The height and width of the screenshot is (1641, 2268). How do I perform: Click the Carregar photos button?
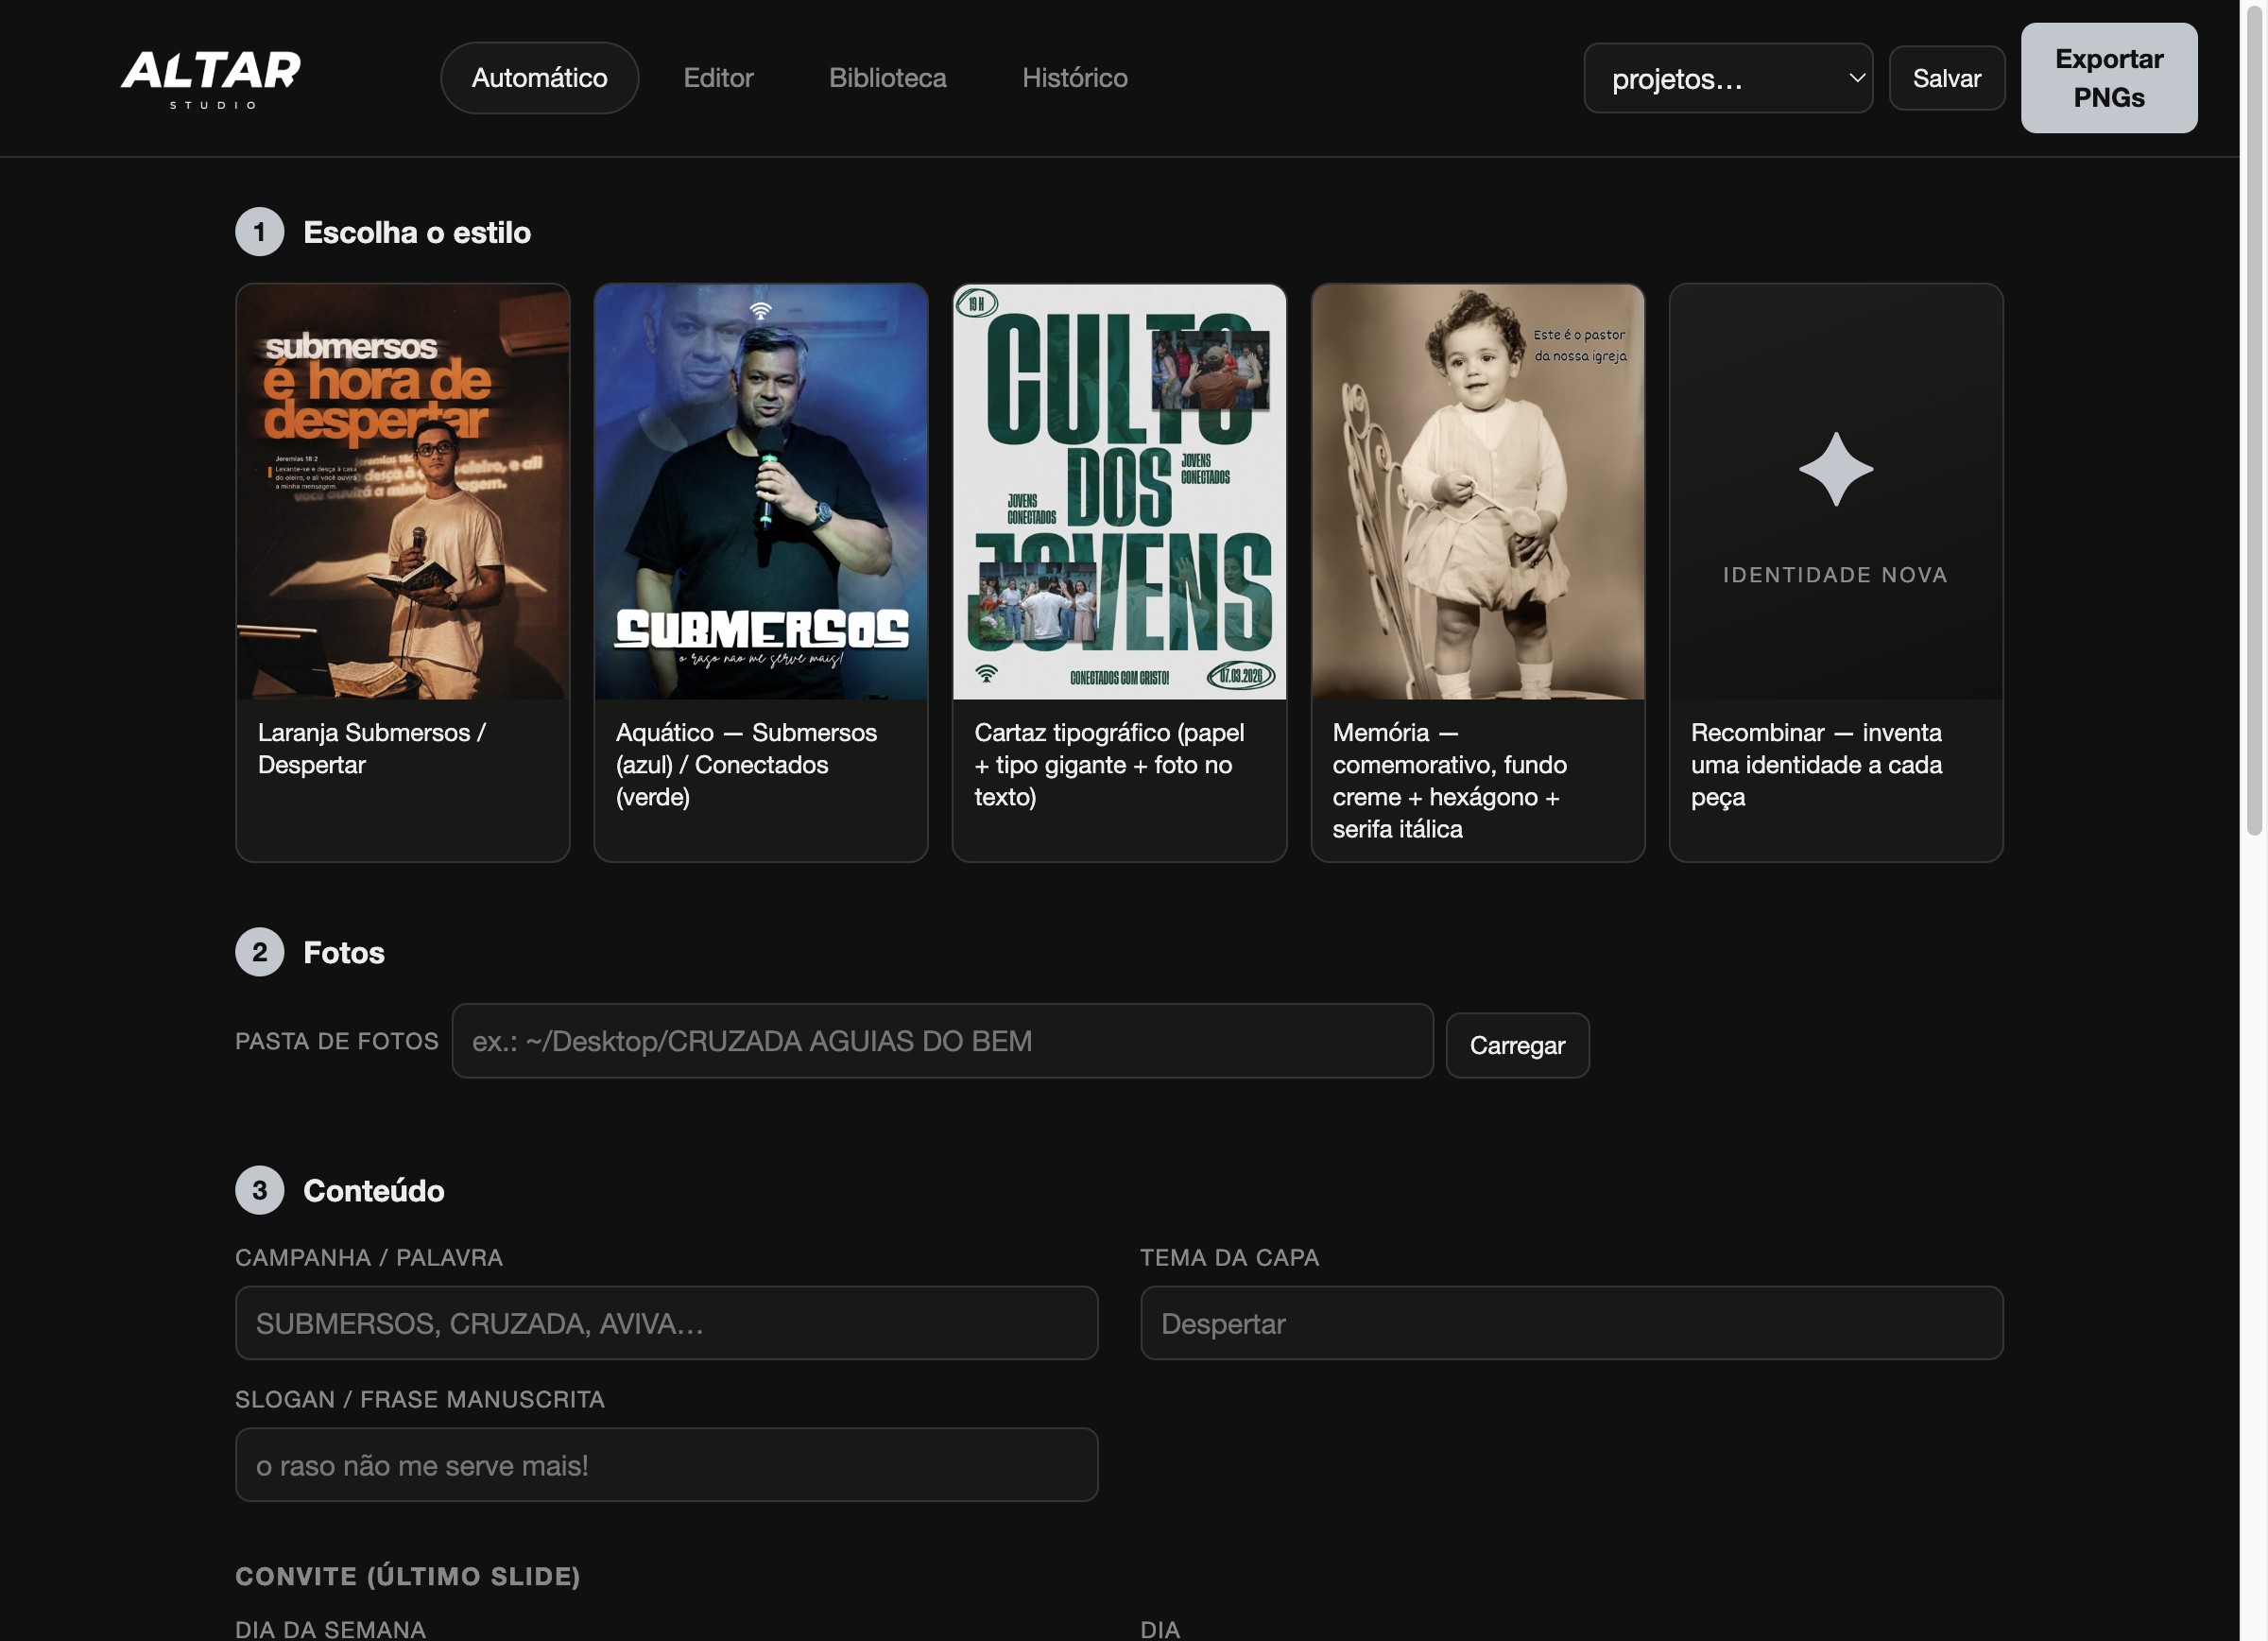click(x=1517, y=1045)
